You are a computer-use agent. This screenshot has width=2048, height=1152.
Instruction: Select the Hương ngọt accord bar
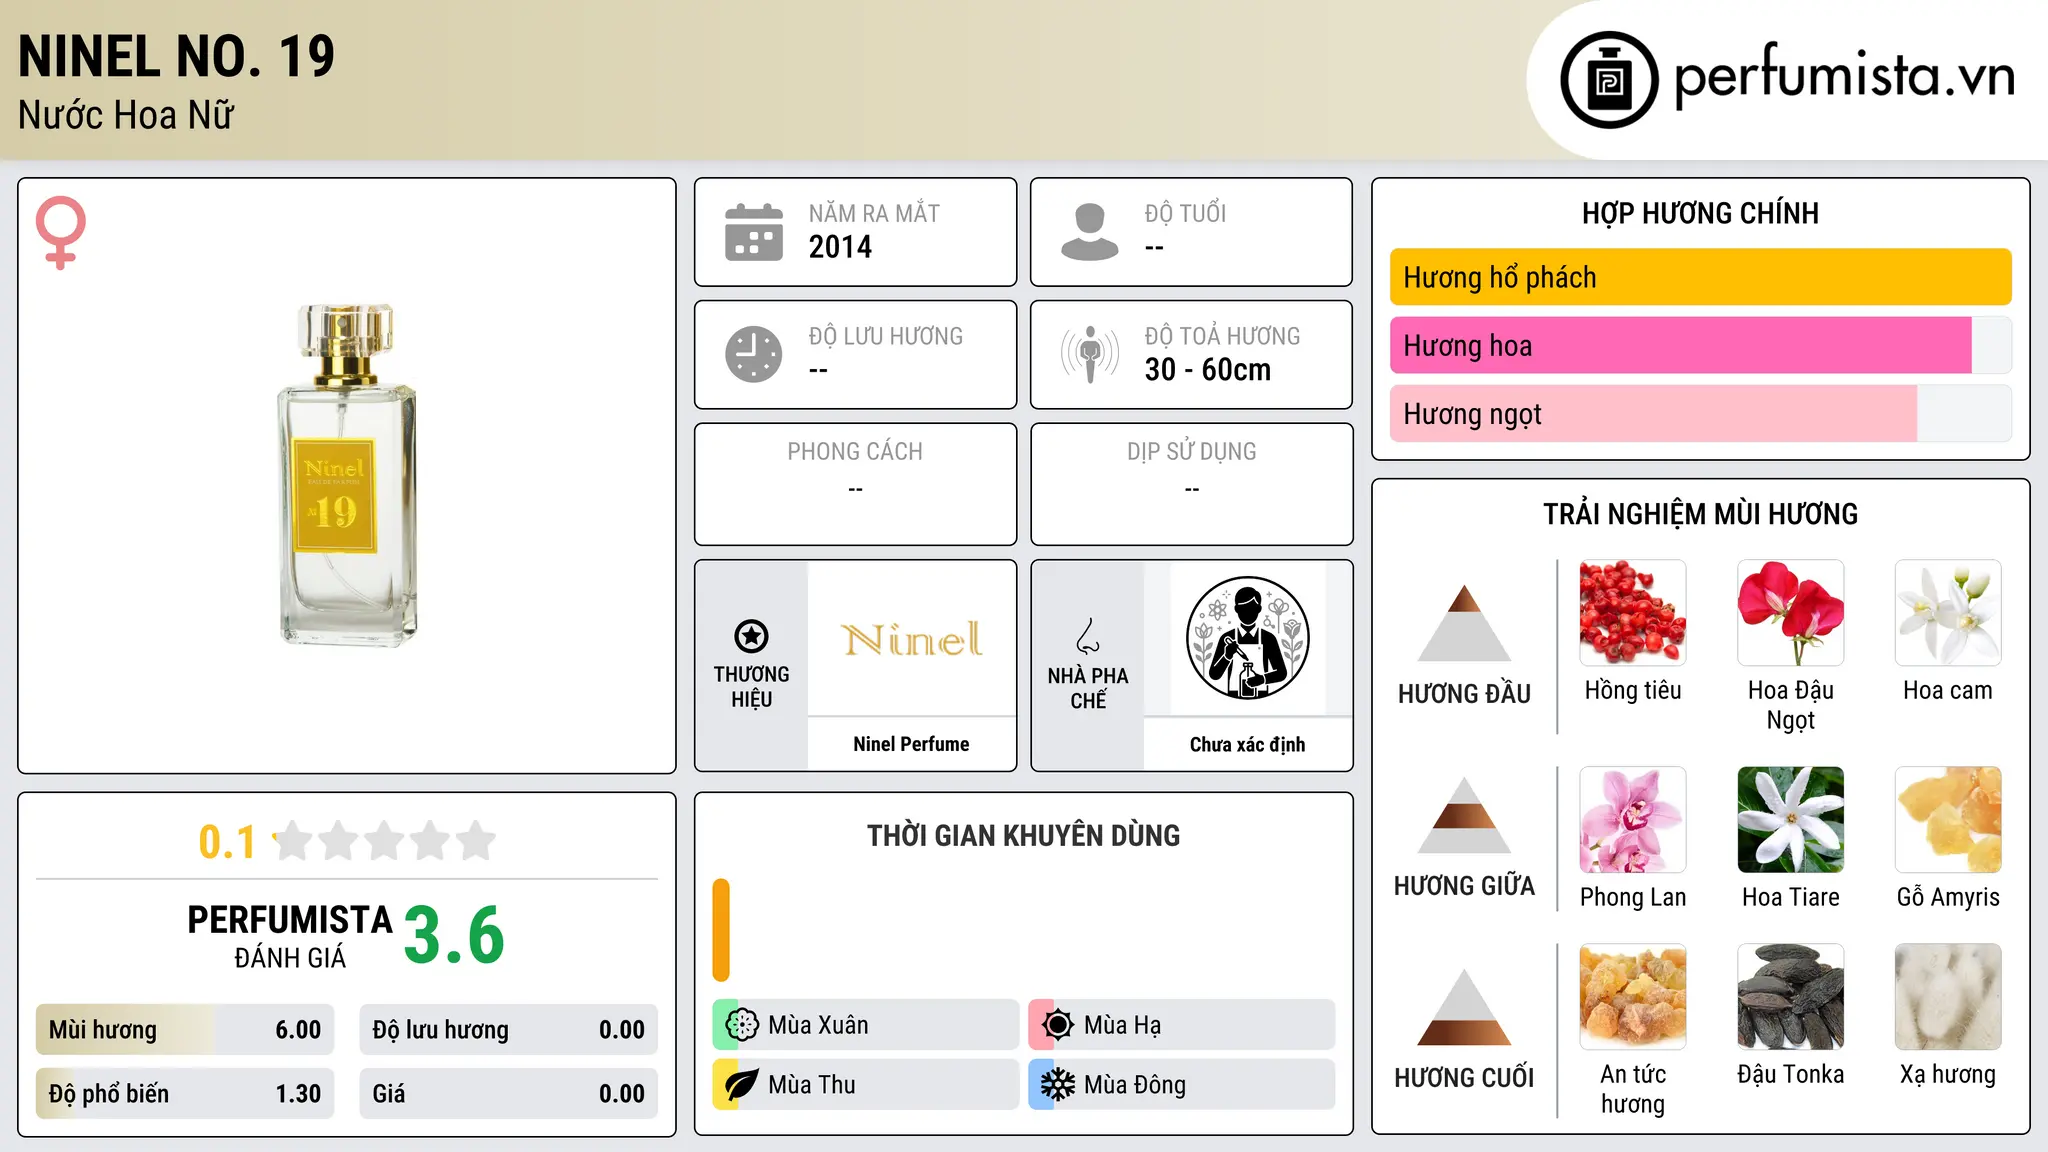[1700, 414]
